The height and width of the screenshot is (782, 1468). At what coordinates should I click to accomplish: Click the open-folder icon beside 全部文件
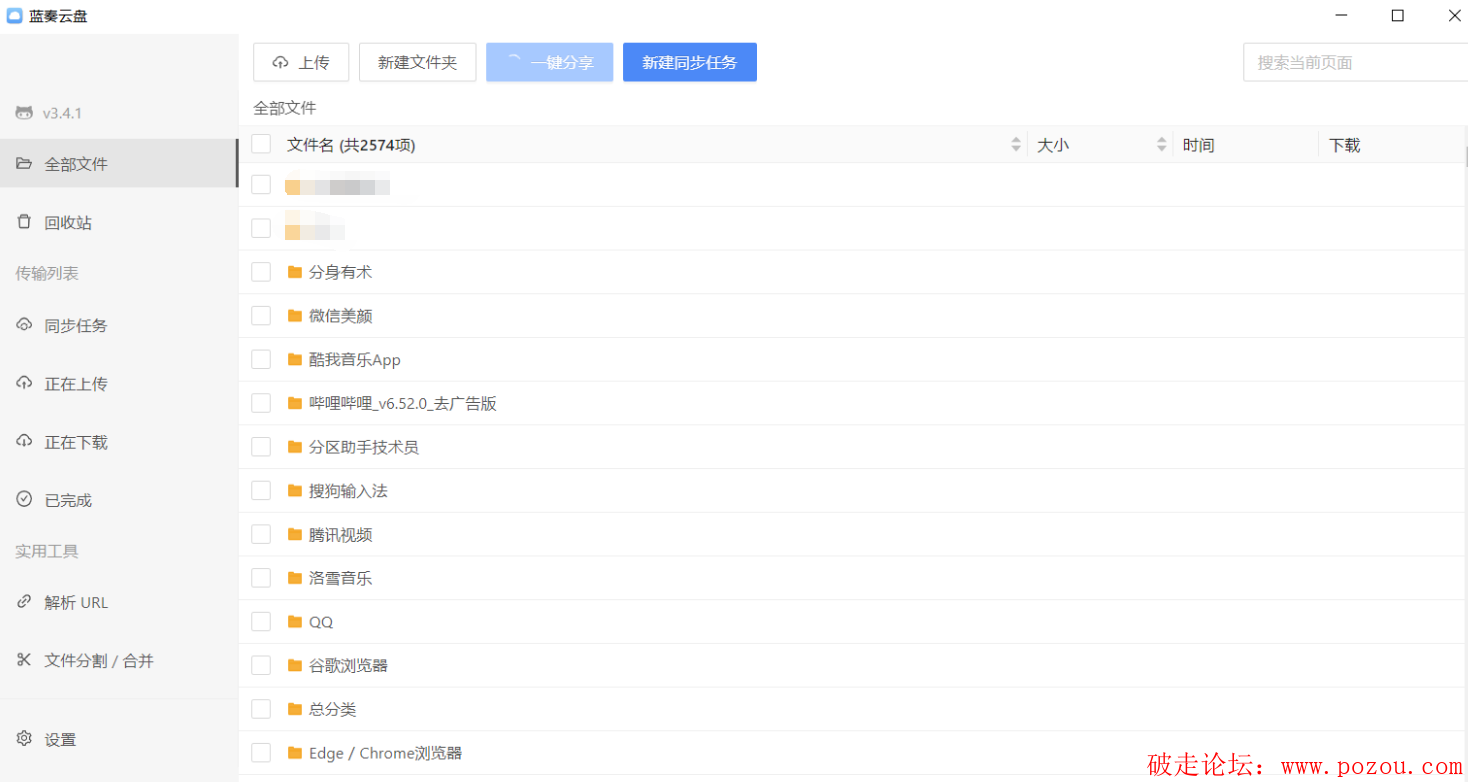[24, 164]
